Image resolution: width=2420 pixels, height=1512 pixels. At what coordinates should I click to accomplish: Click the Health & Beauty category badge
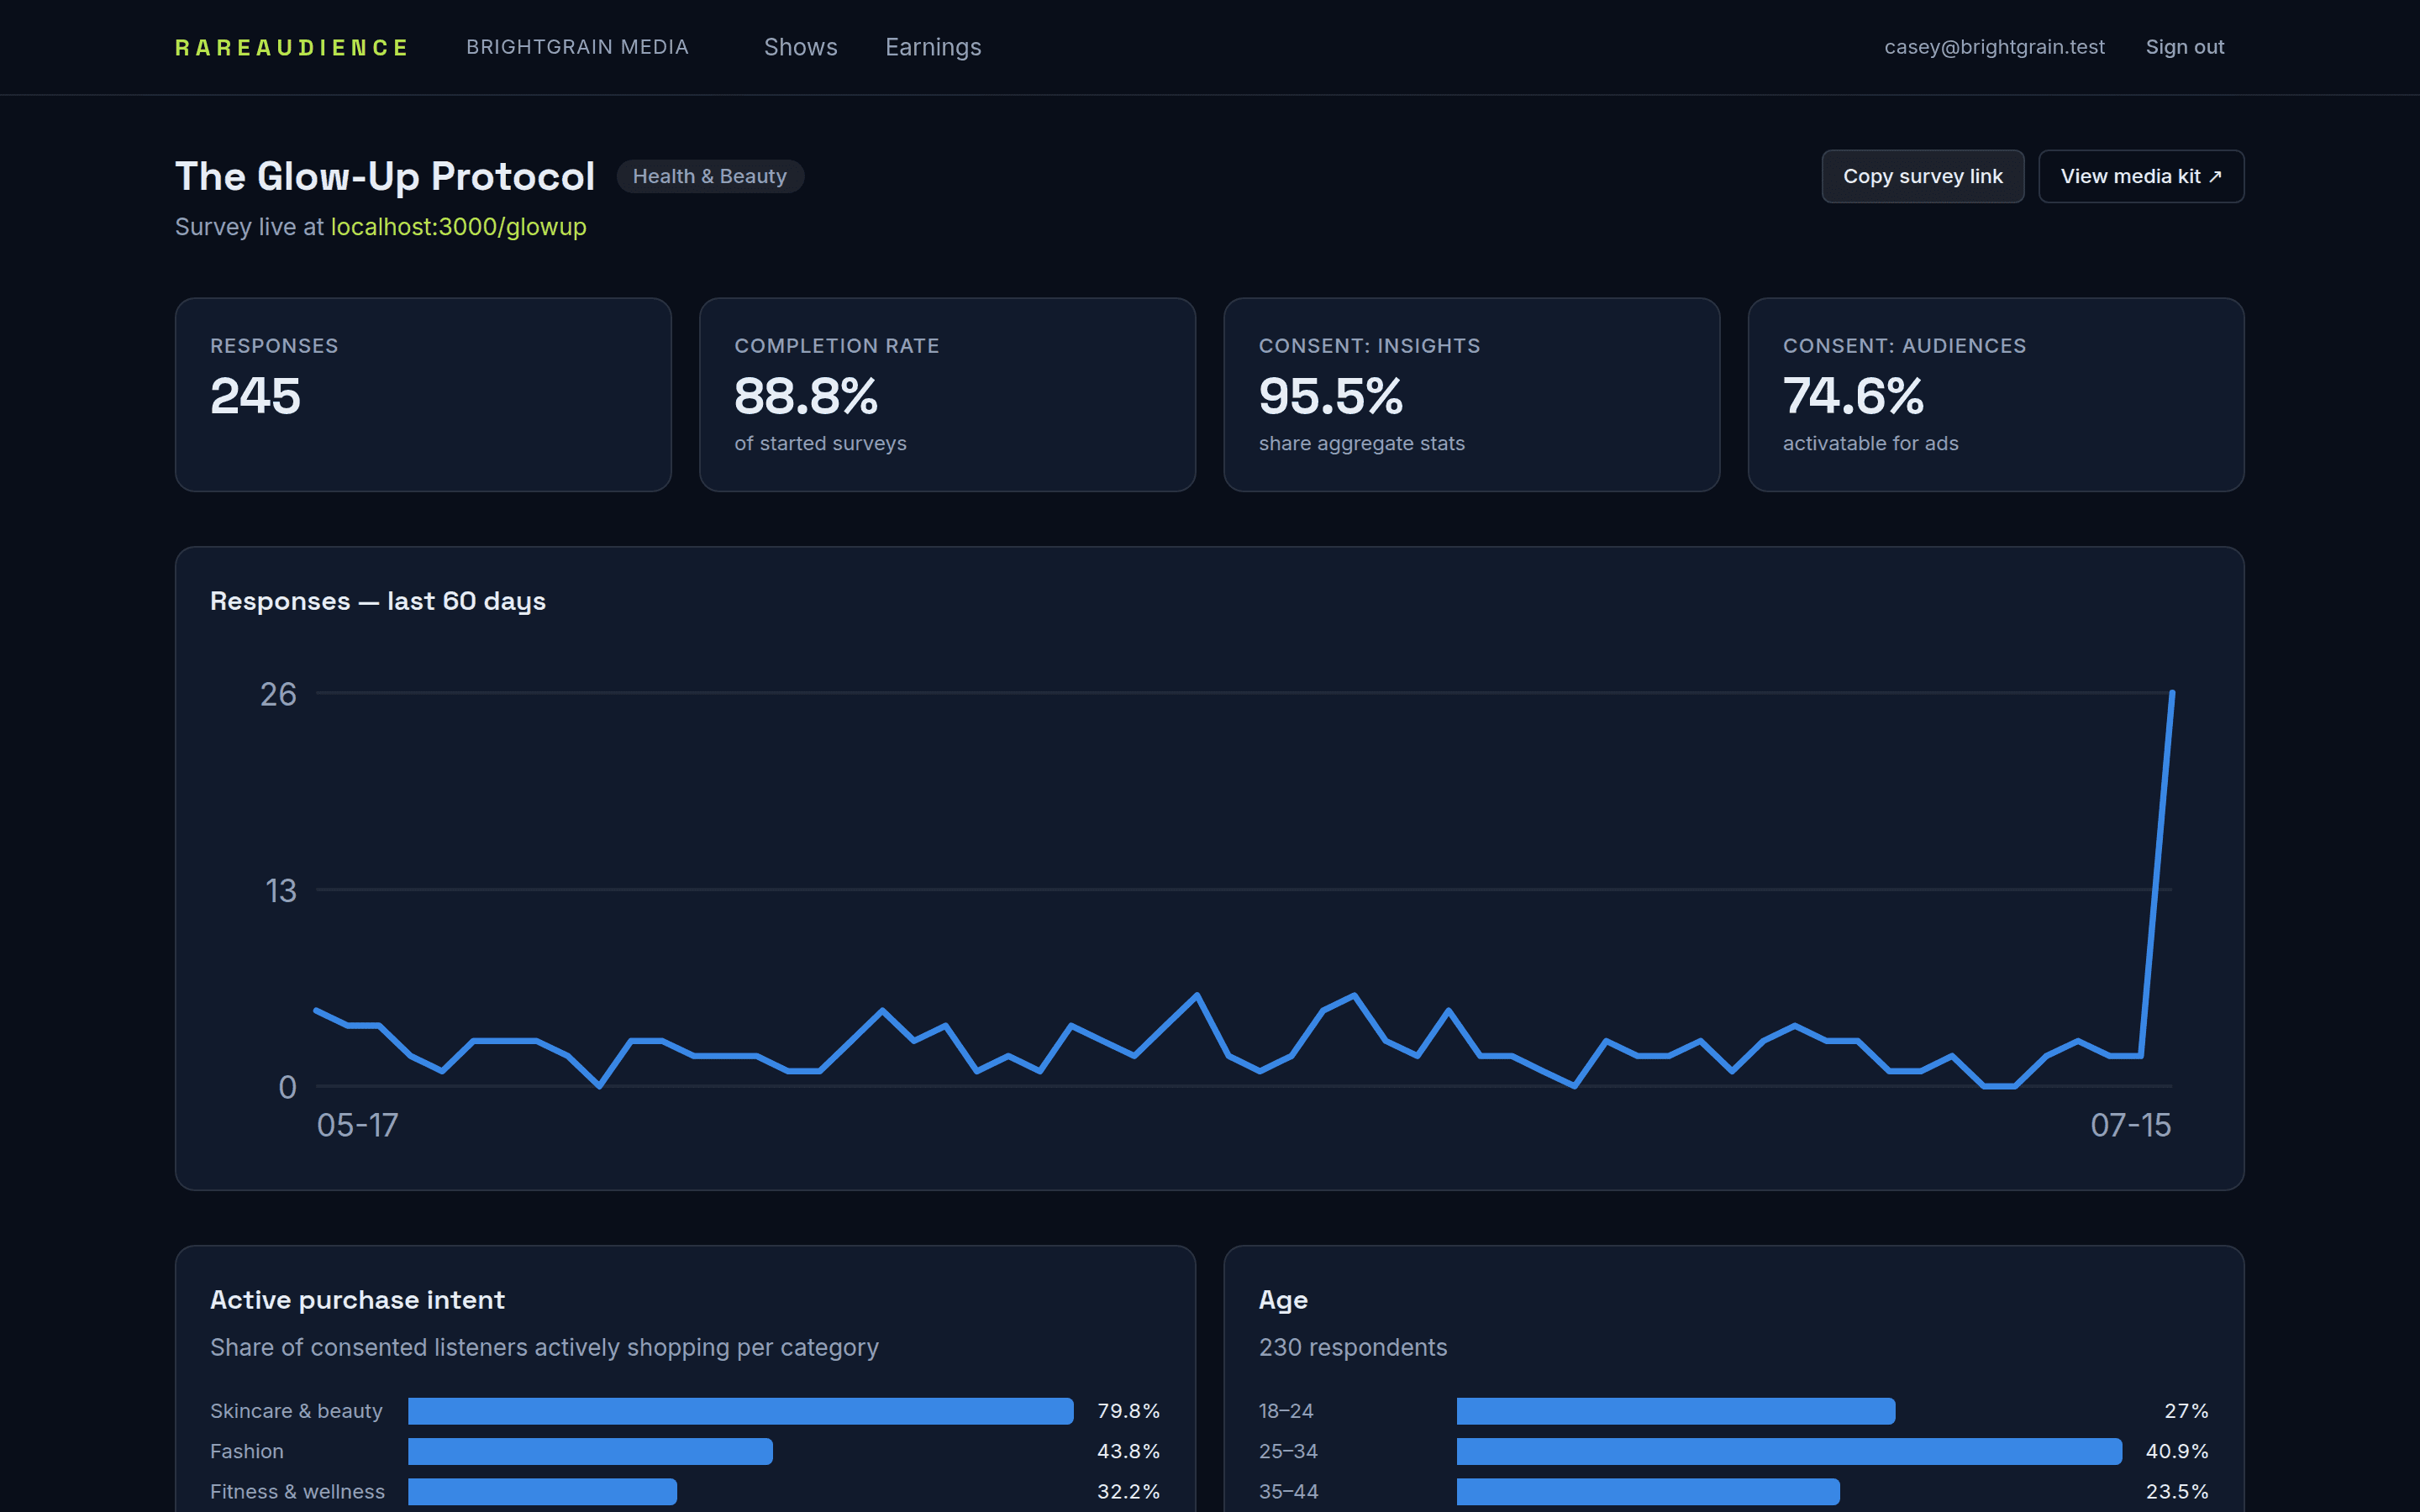pos(710,176)
